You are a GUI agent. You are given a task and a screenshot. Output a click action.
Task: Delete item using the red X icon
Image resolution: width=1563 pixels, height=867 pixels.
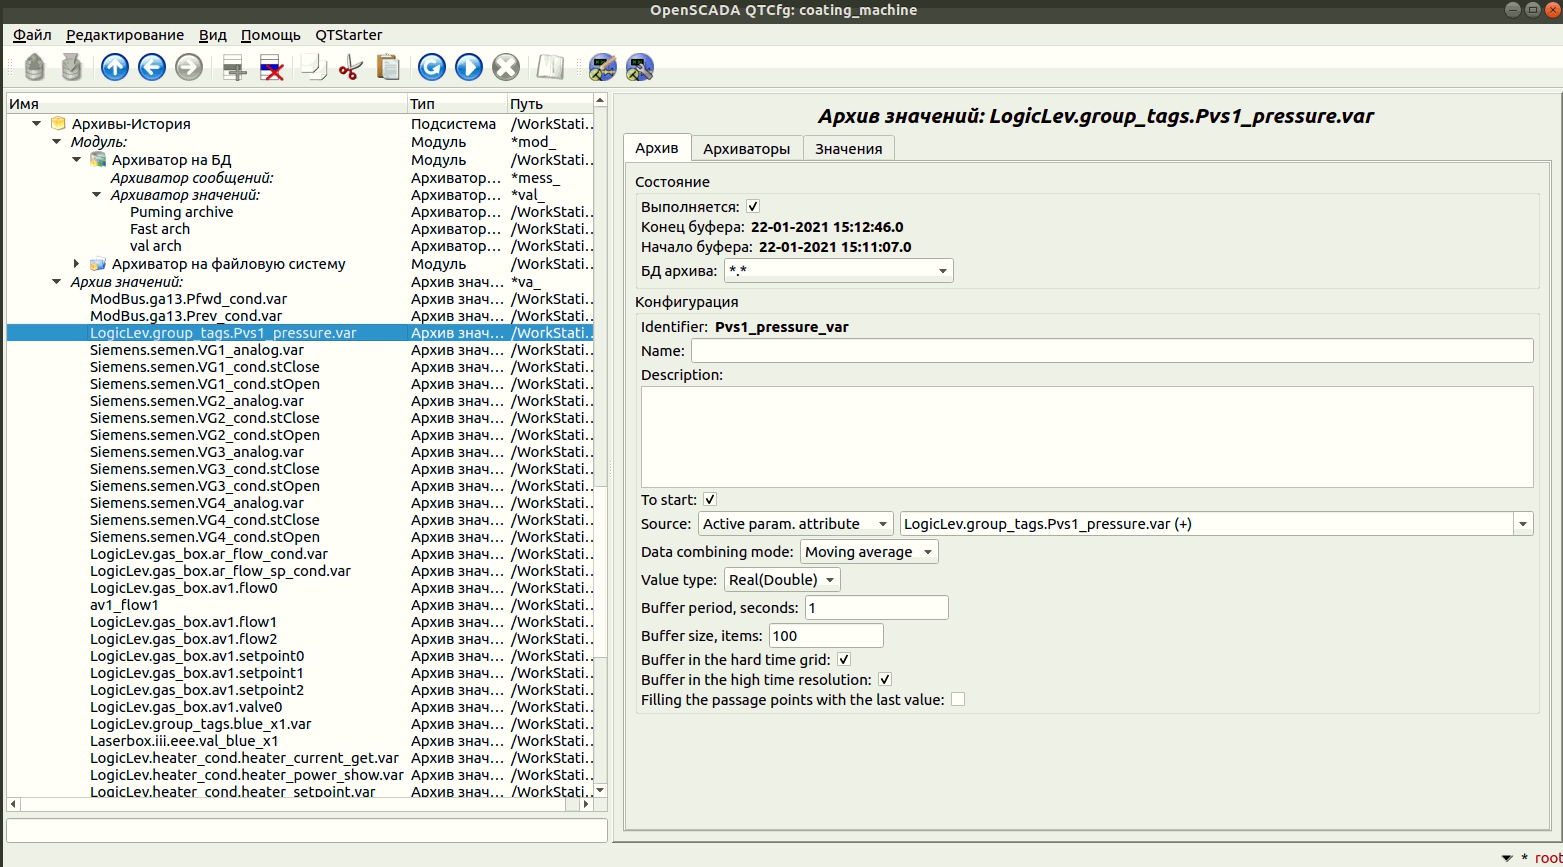[x=271, y=67]
